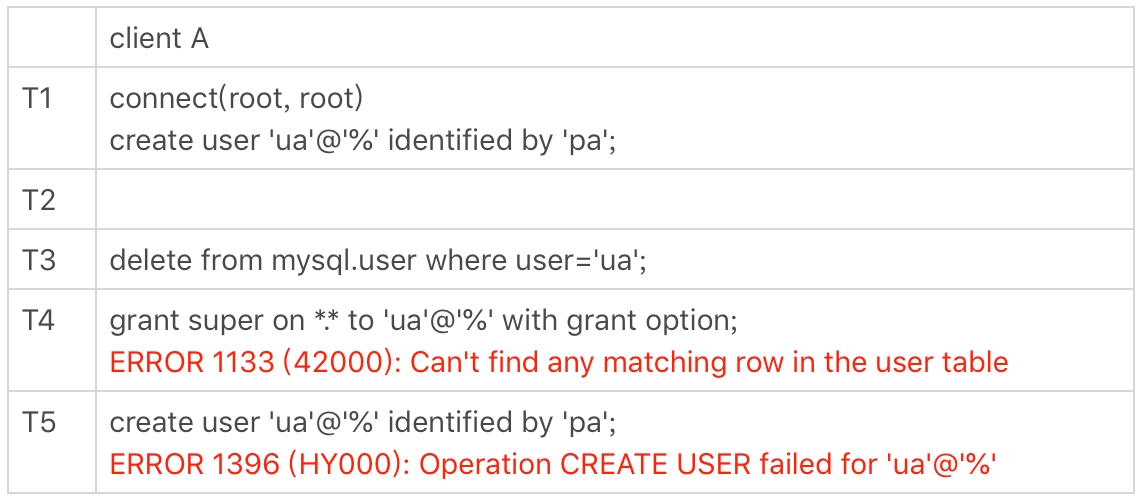
Task: Select the T2 row label
Action: coord(38,200)
